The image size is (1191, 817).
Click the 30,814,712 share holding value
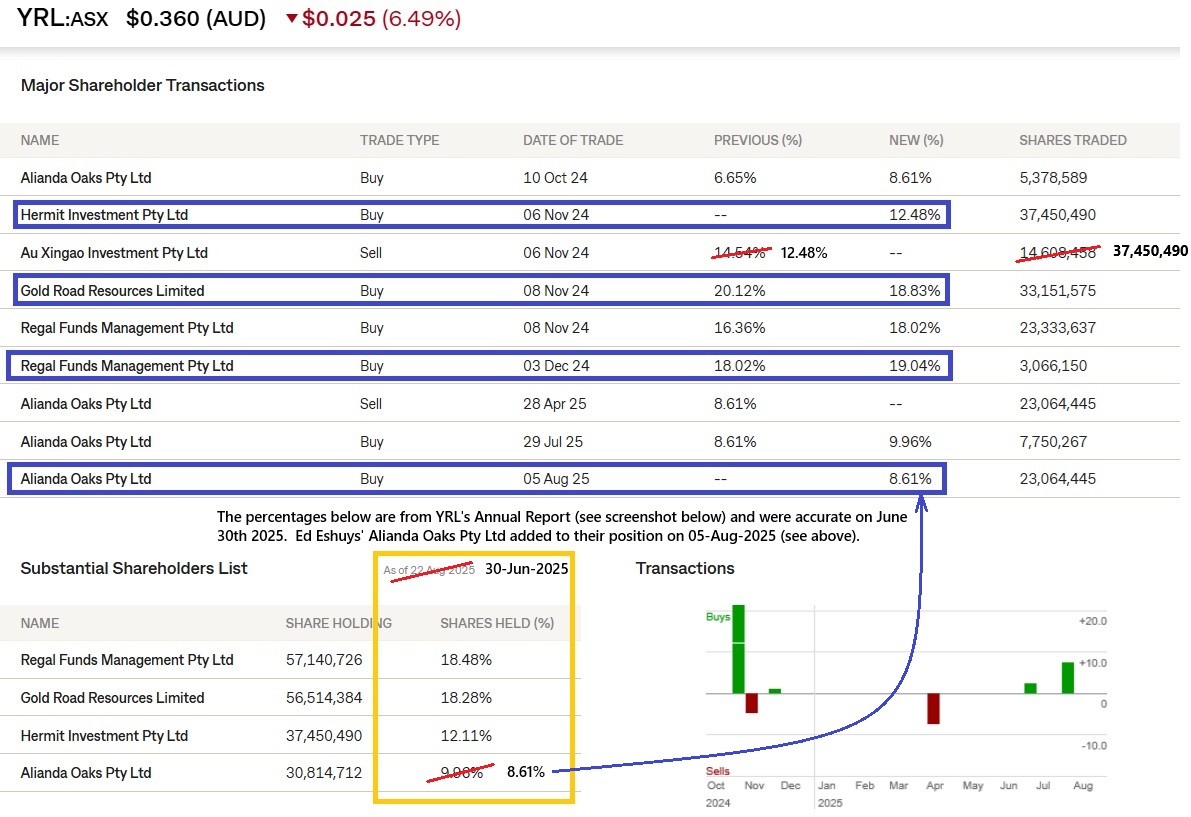click(x=324, y=773)
